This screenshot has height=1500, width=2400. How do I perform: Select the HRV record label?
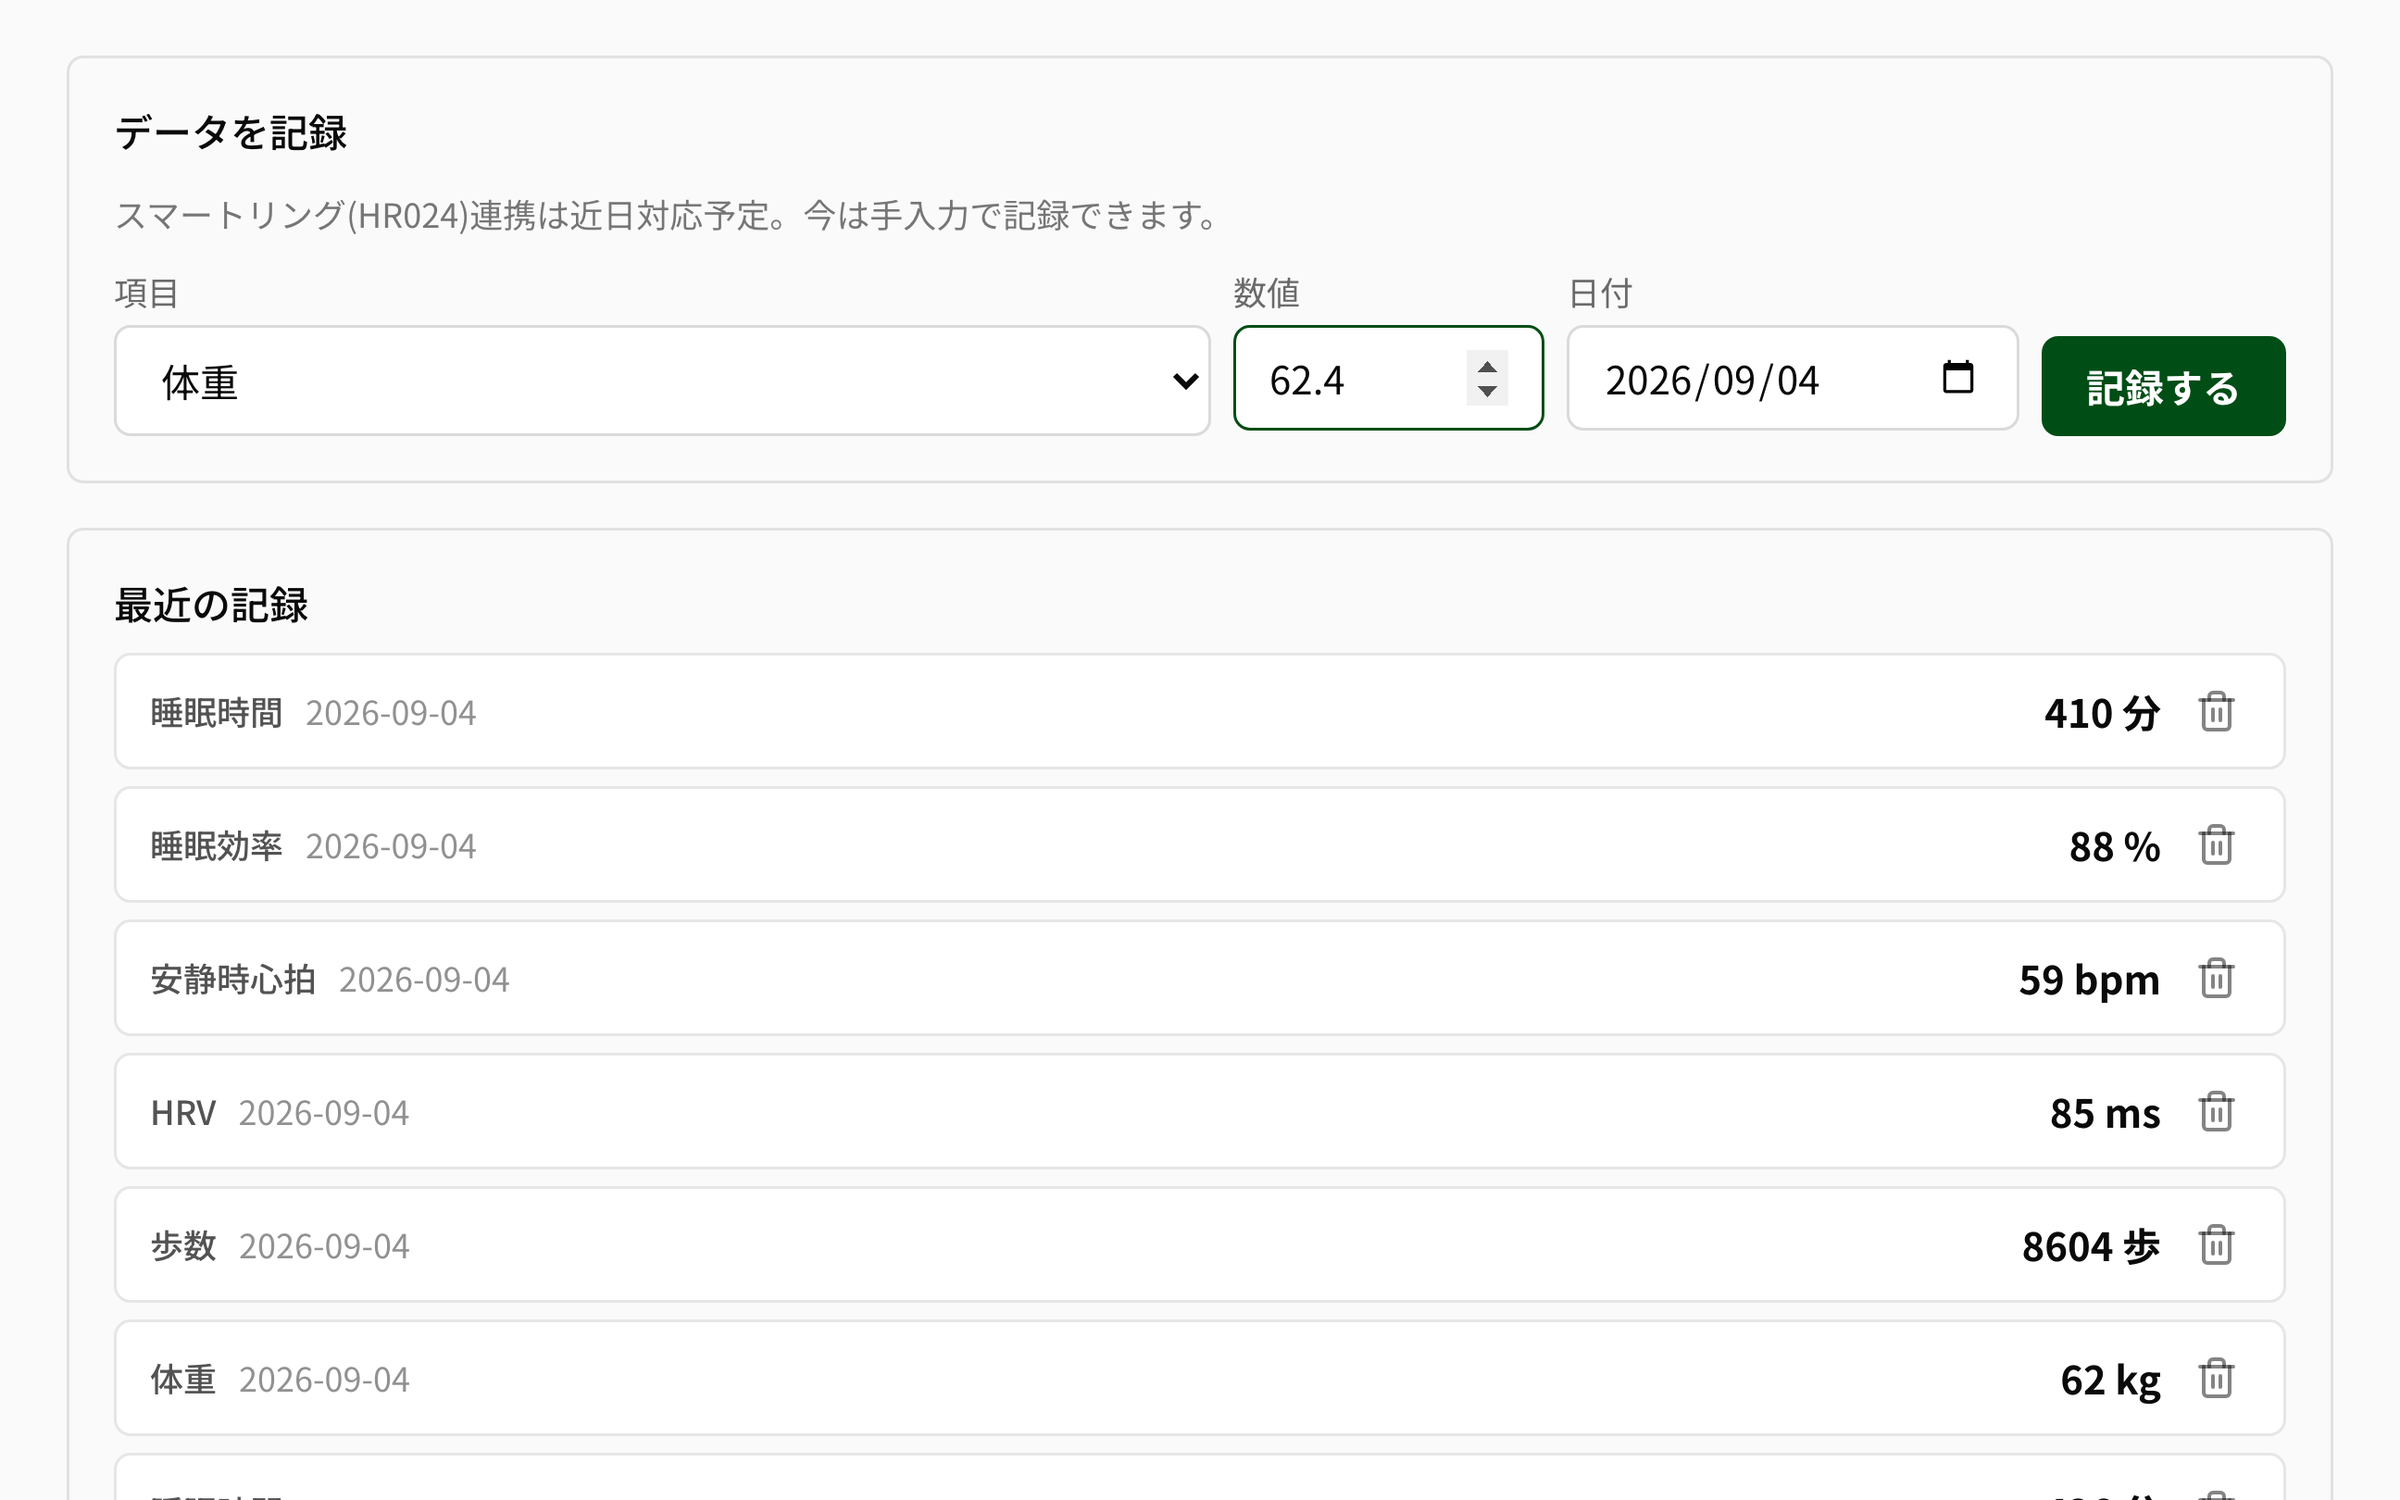click(183, 1113)
